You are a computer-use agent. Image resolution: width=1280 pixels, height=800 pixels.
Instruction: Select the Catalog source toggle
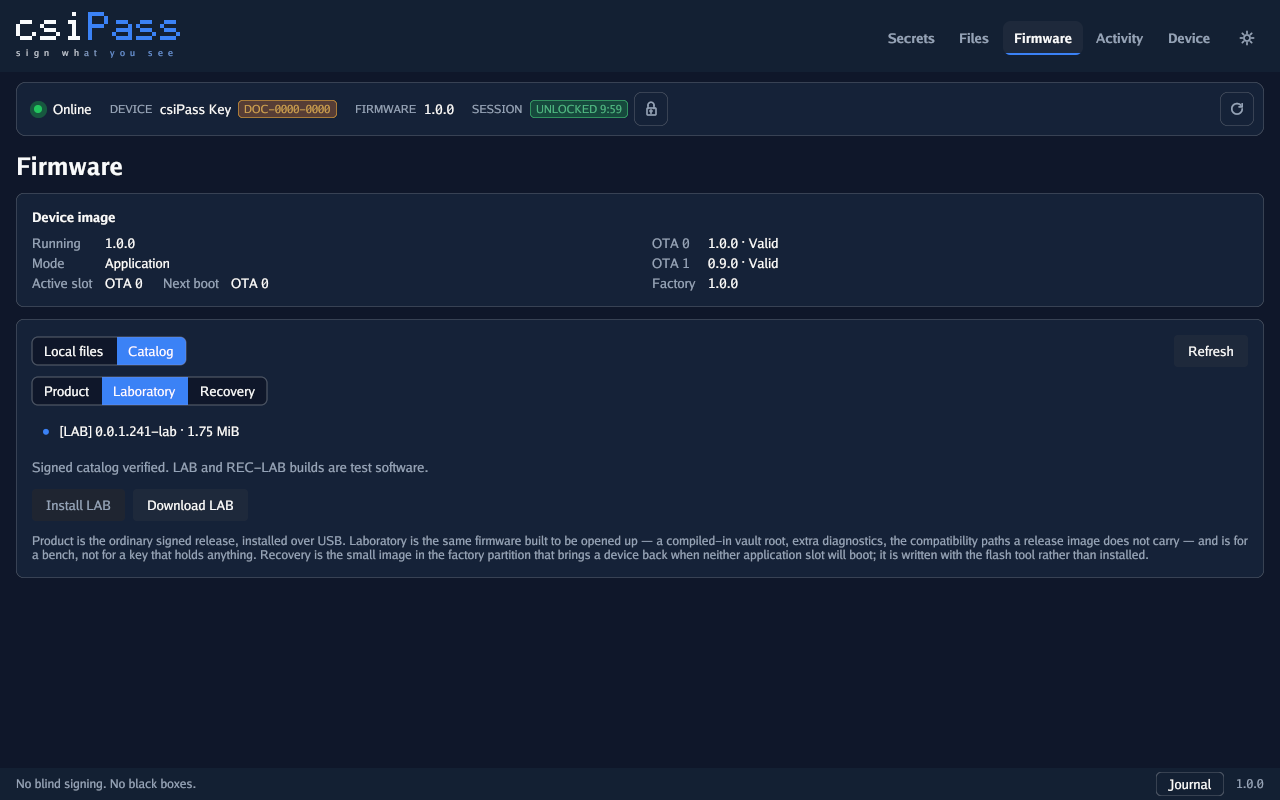151,351
